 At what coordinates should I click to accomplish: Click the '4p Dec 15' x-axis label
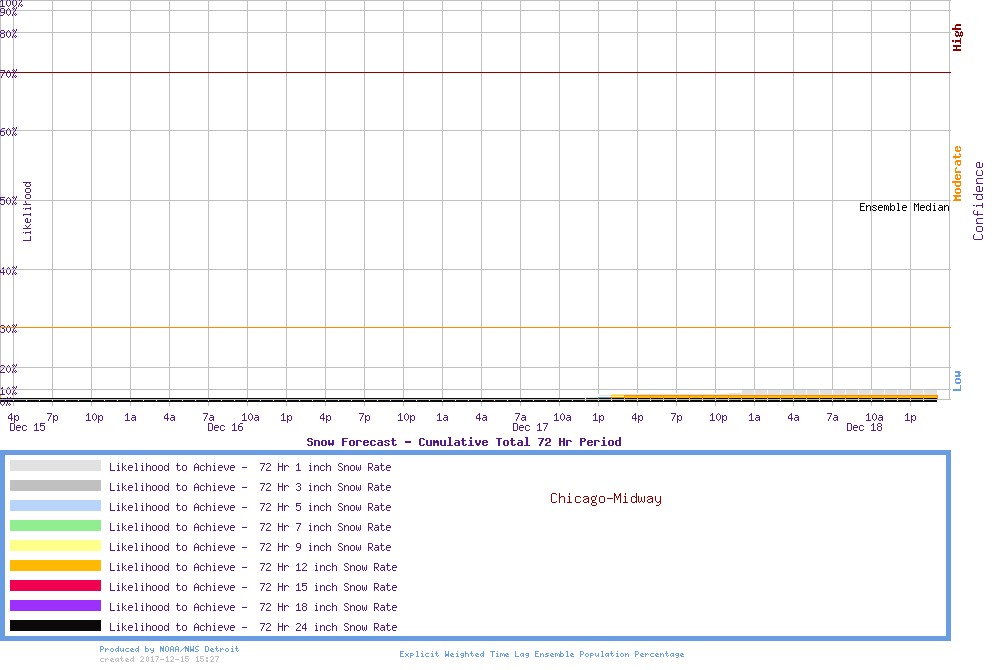point(27,422)
